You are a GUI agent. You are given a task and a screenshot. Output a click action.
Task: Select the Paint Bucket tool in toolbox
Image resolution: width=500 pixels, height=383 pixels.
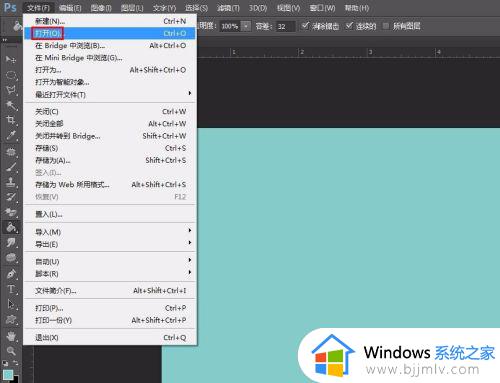tap(11, 228)
